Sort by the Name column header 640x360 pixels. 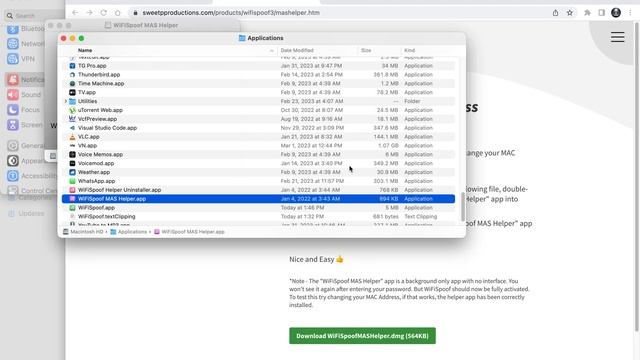pyautogui.click(x=85, y=50)
